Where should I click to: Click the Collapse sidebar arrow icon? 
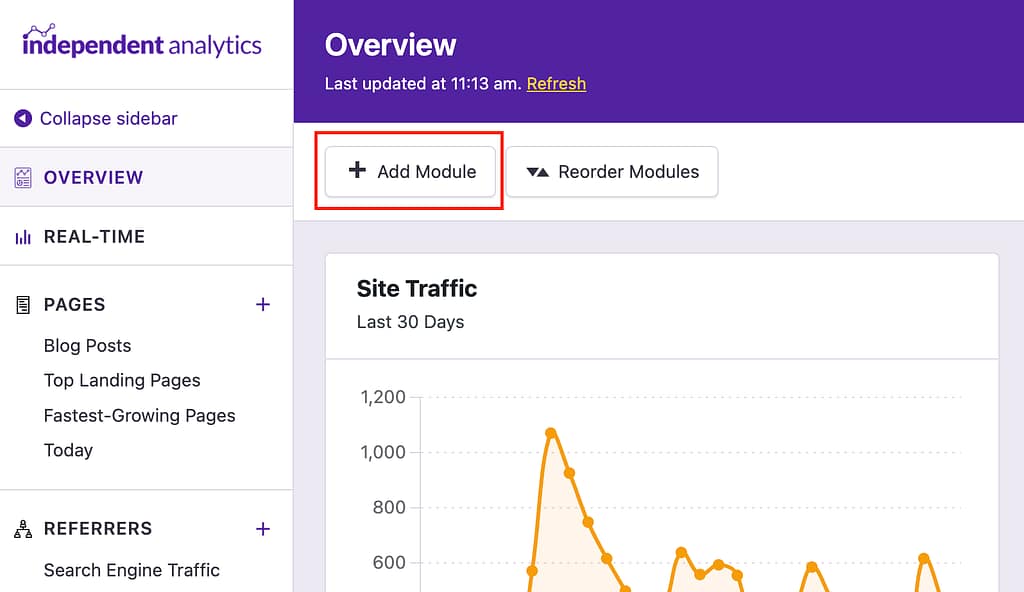click(x=22, y=118)
